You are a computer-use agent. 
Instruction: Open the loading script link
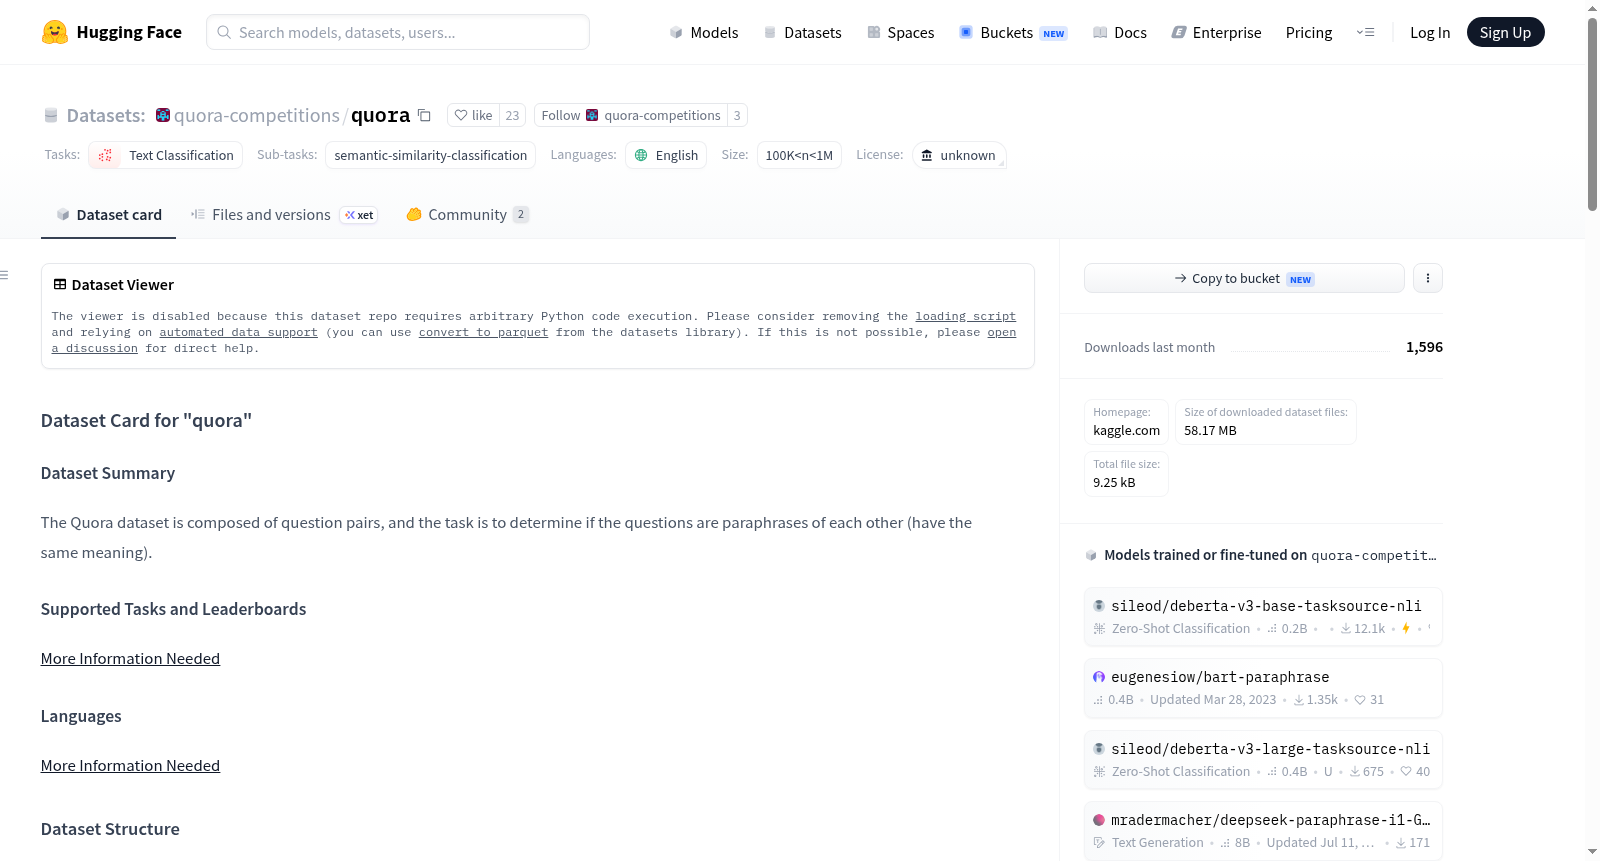coord(965,316)
